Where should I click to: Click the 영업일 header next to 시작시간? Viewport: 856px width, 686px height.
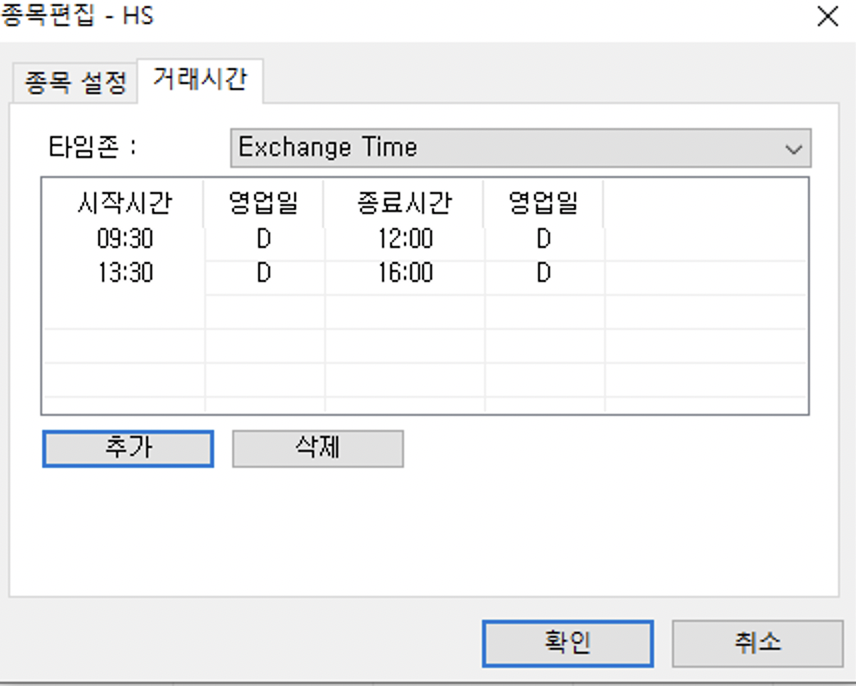[x=264, y=204]
